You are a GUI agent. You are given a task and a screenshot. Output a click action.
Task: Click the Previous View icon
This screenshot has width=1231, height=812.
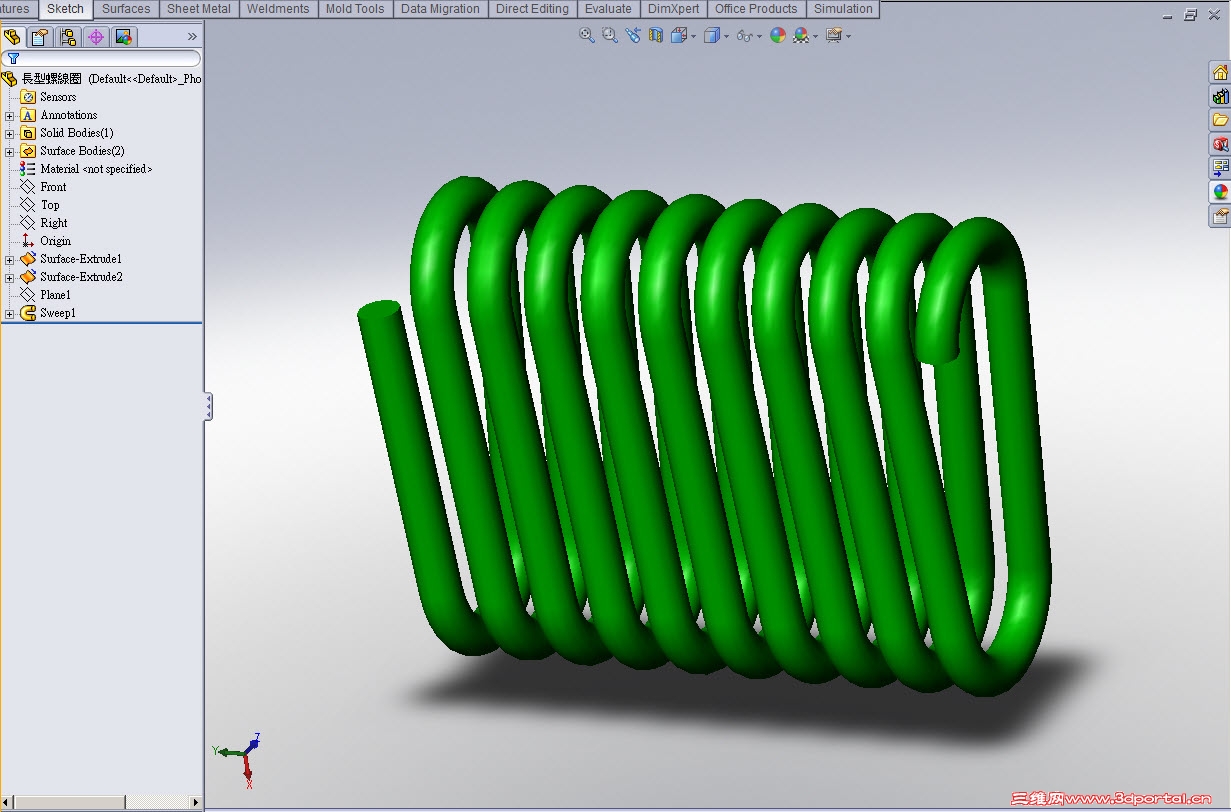[x=633, y=35]
